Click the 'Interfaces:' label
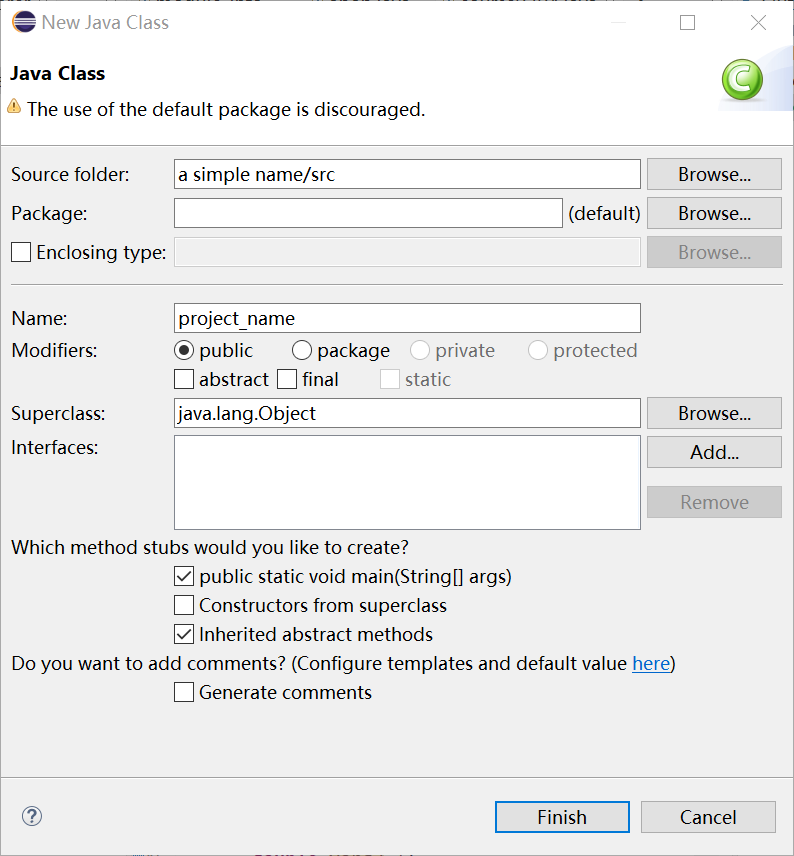Viewport: 794px width, 856px height. pyautogui.click(x=55, y=447)
